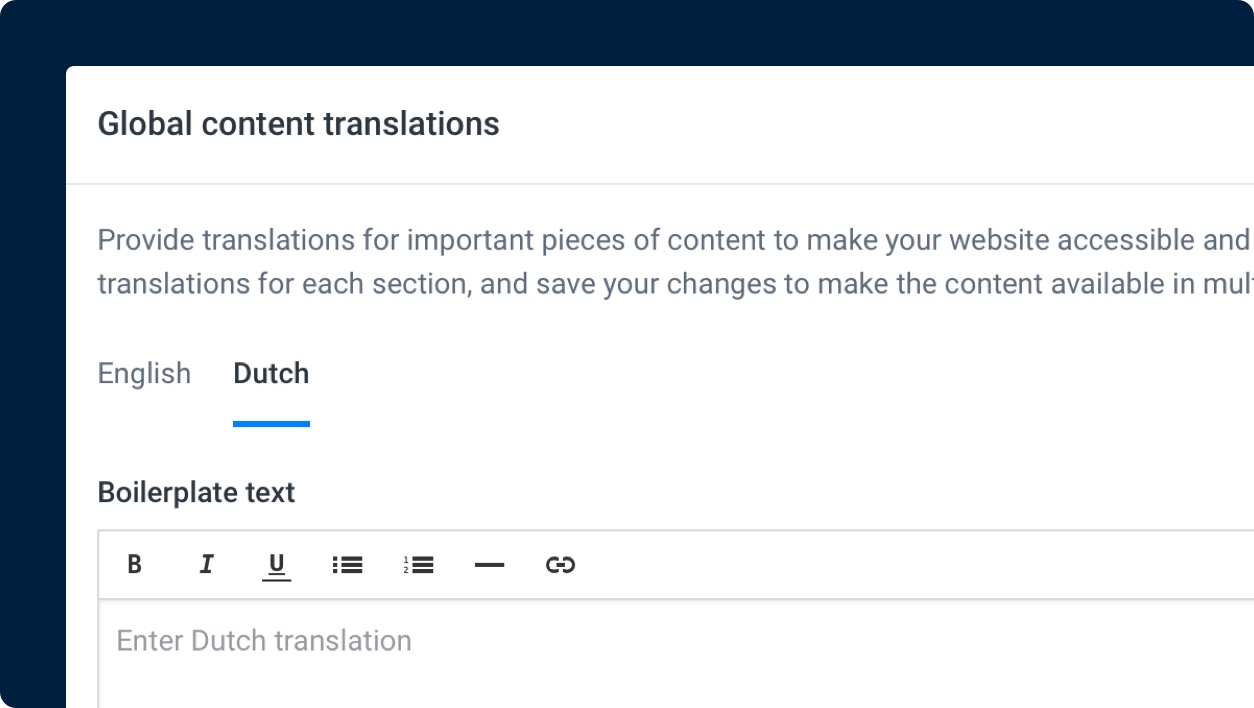Insert a horizontal rule divider
The width and height of the screenshot is (1254, 708).
pos(489,565)
